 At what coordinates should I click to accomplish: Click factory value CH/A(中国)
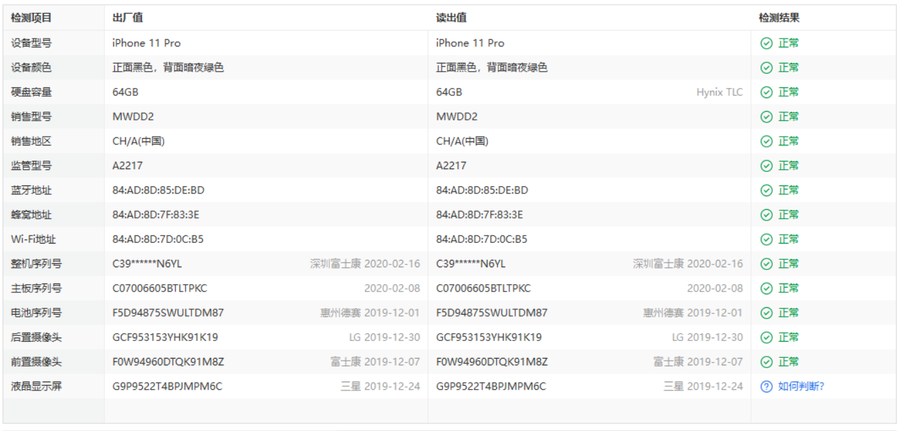[x=138, y=141]
